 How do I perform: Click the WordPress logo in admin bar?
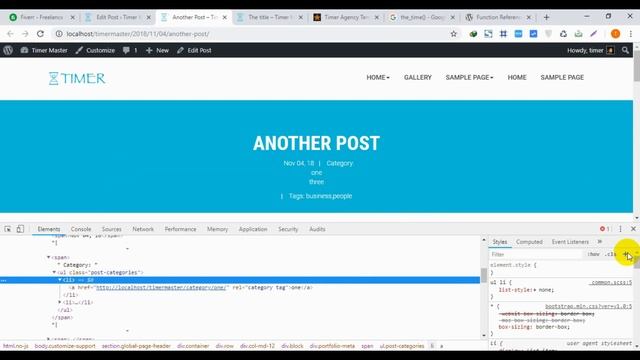8,50
